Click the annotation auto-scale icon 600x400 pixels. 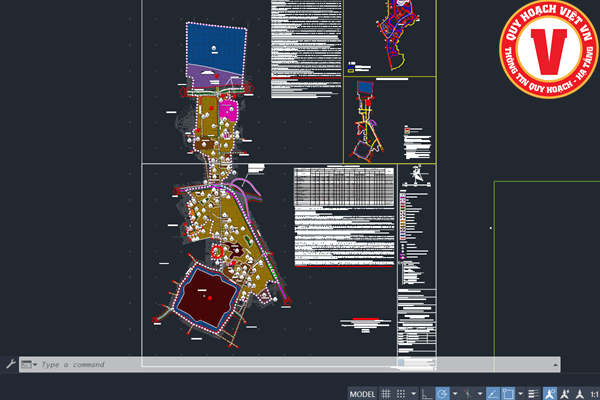coord(564,394)
